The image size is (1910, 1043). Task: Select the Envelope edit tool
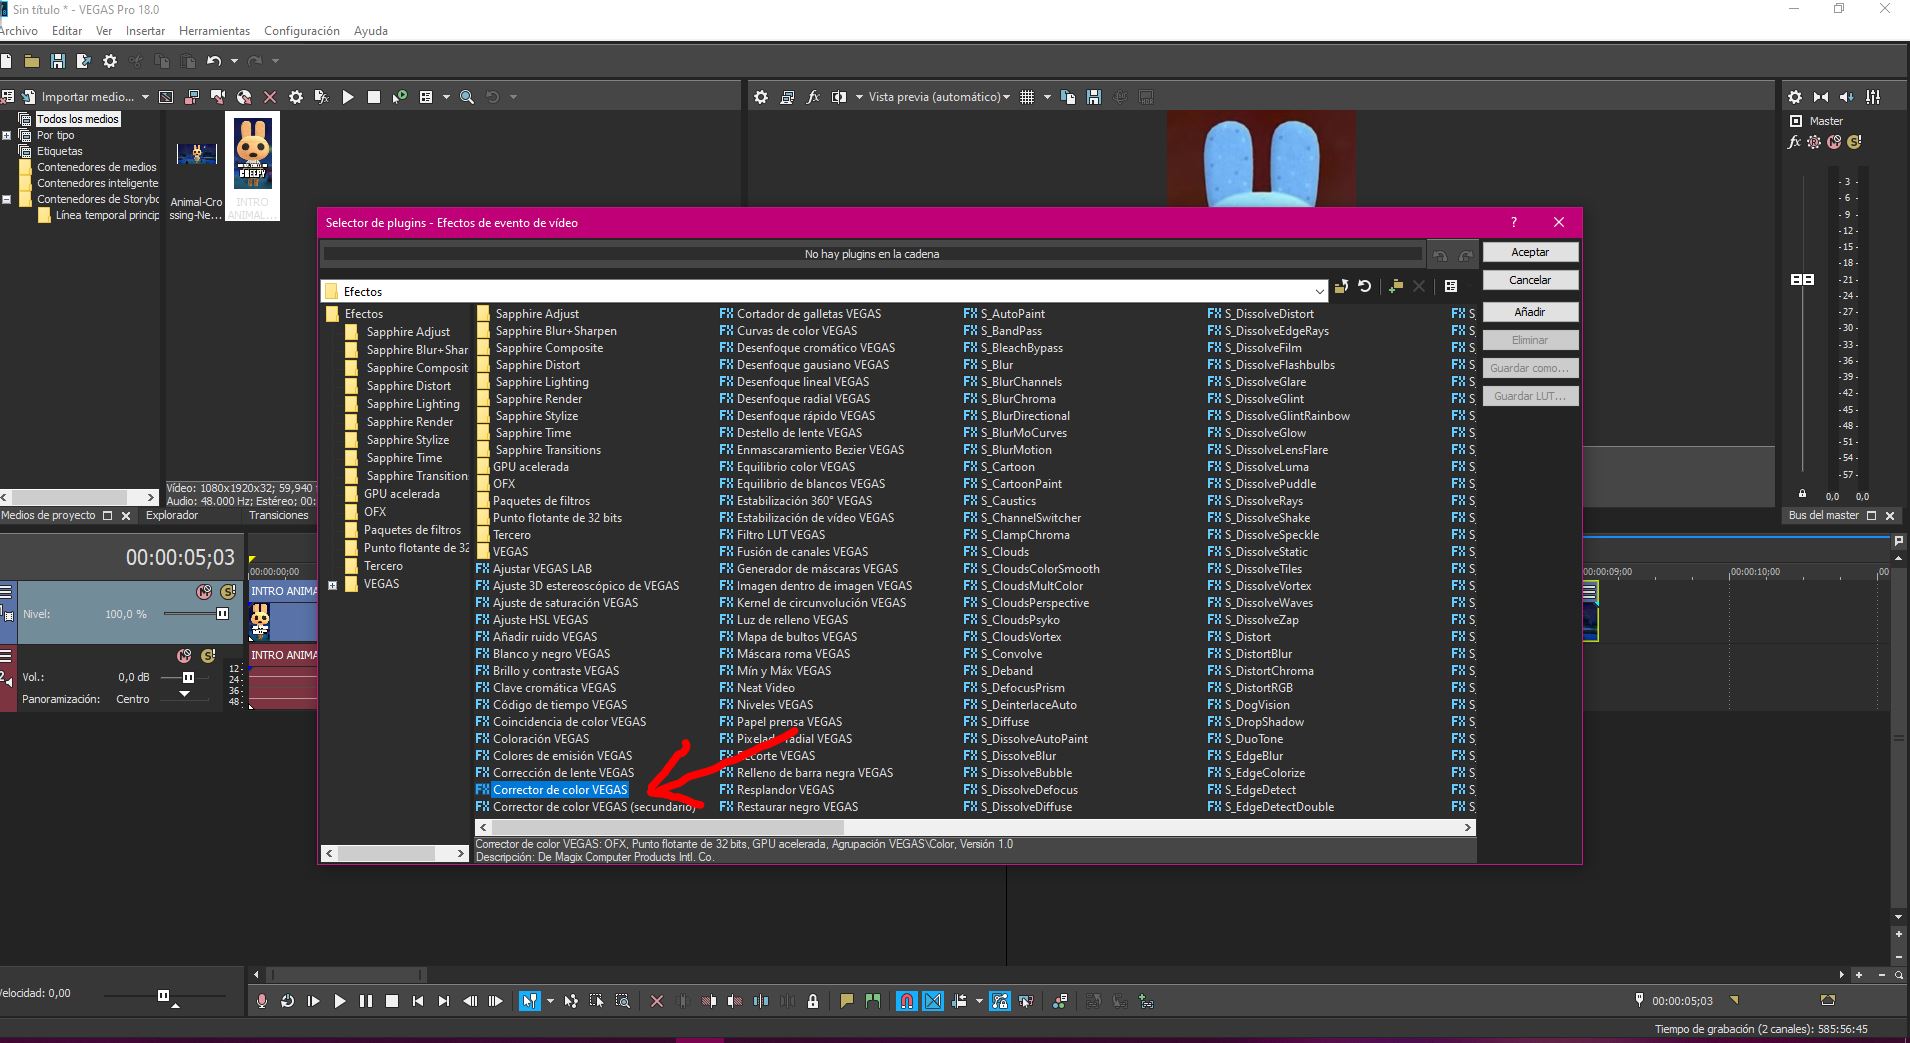[571, 1001]
